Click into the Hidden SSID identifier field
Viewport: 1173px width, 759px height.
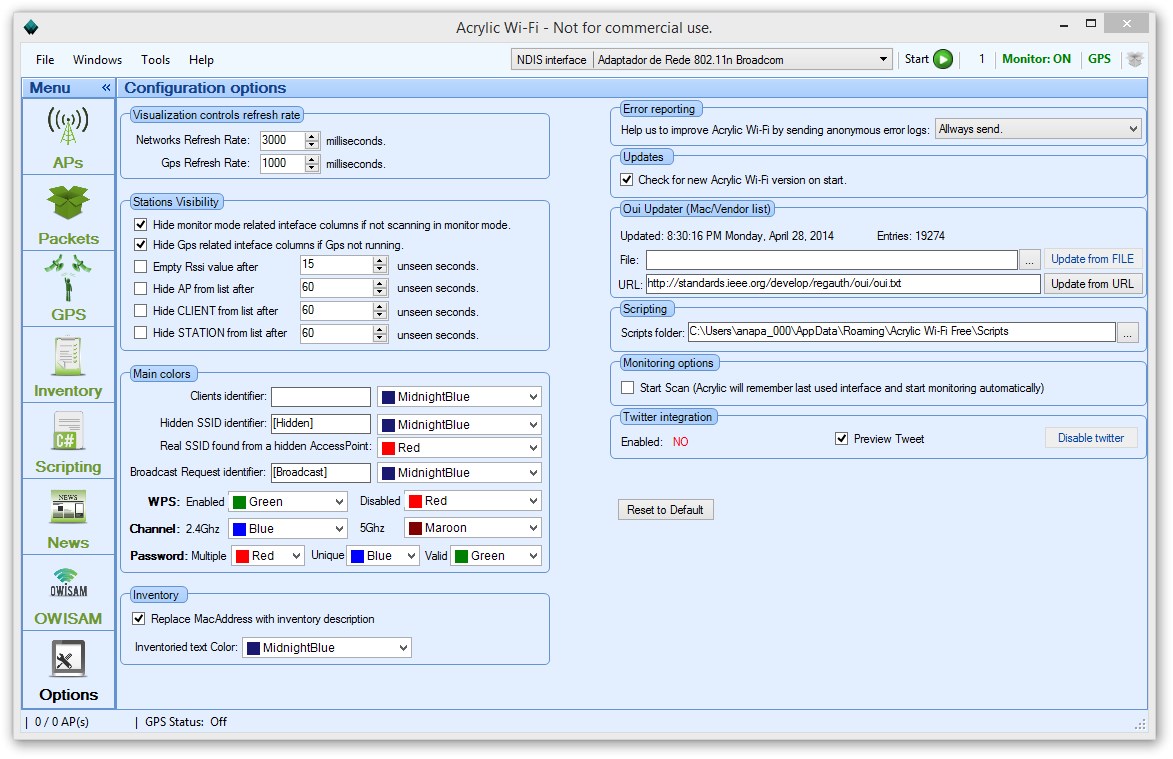(321, 423)
